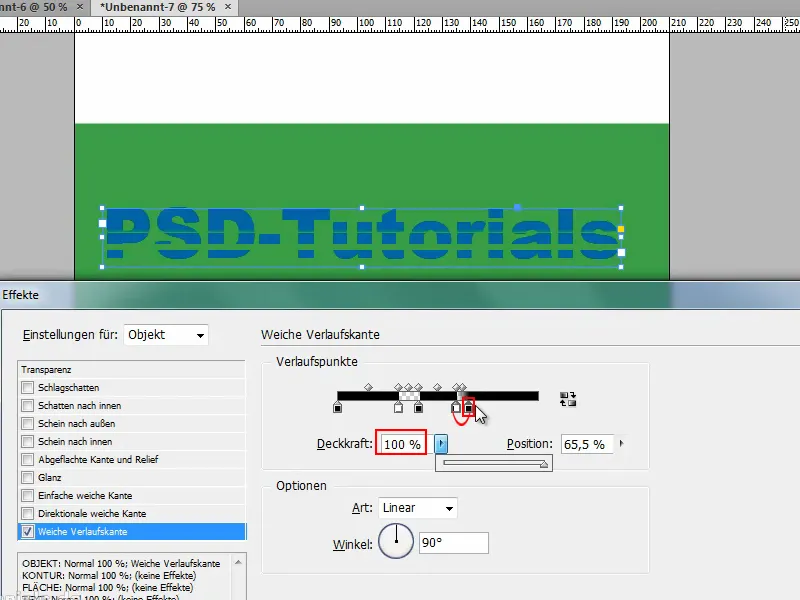
Task: Enable the Schatten nach innen checkbox
Action: pos(28,406)
